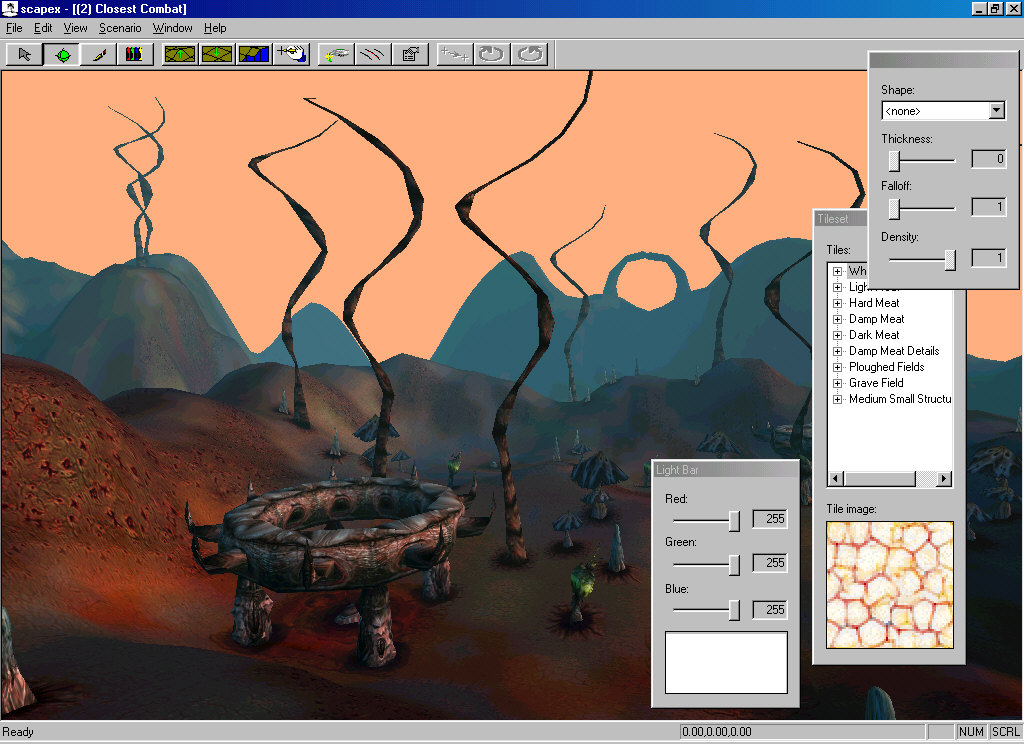Select the red claw marks tool
This screenshot has height=744, width=1024.
point(372,54)
